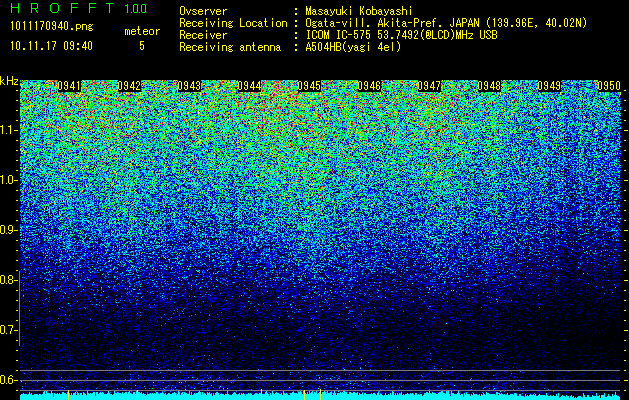Select the version number 1.0.0
The image size is (629, 400).
click(x=136, y=8)
